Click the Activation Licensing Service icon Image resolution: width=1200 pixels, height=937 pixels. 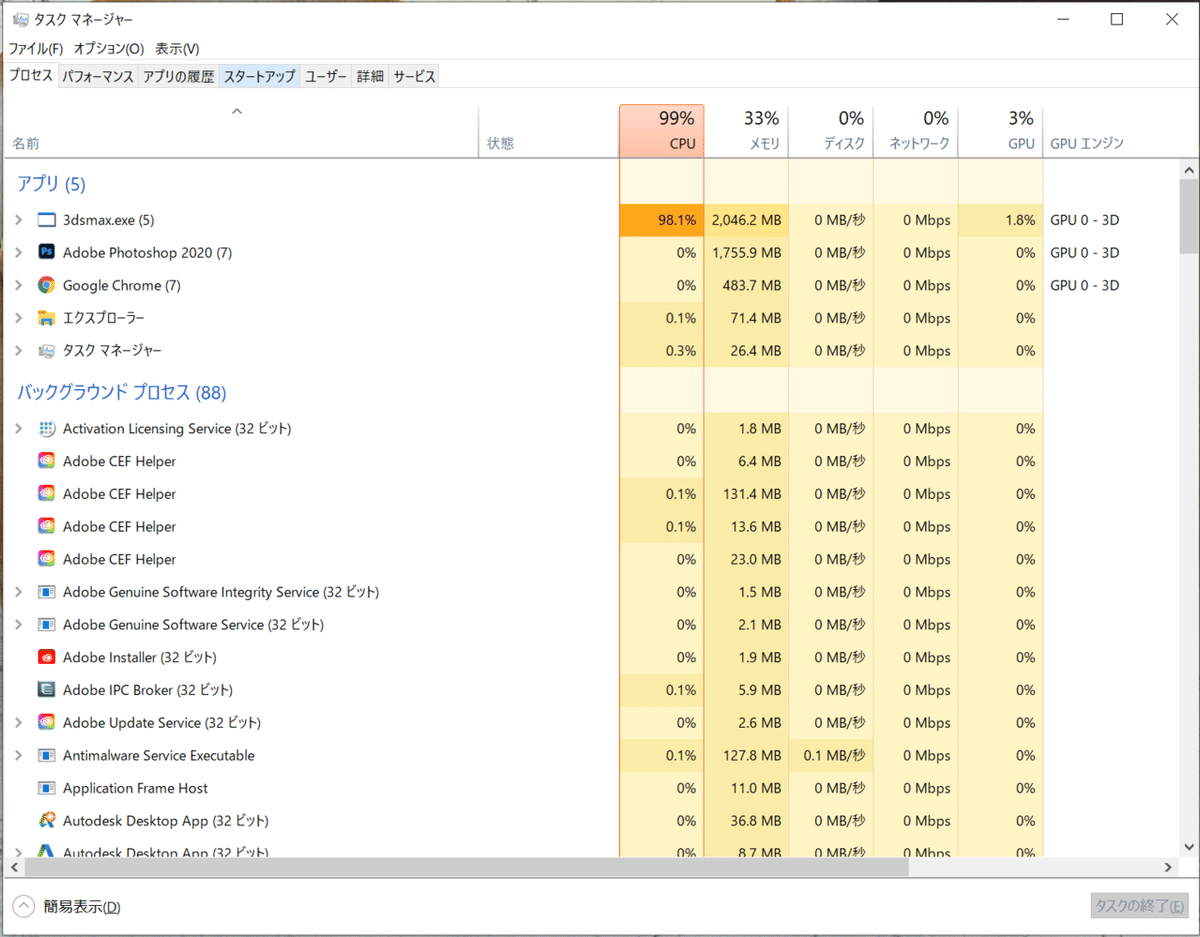click(x=46, y=429)
